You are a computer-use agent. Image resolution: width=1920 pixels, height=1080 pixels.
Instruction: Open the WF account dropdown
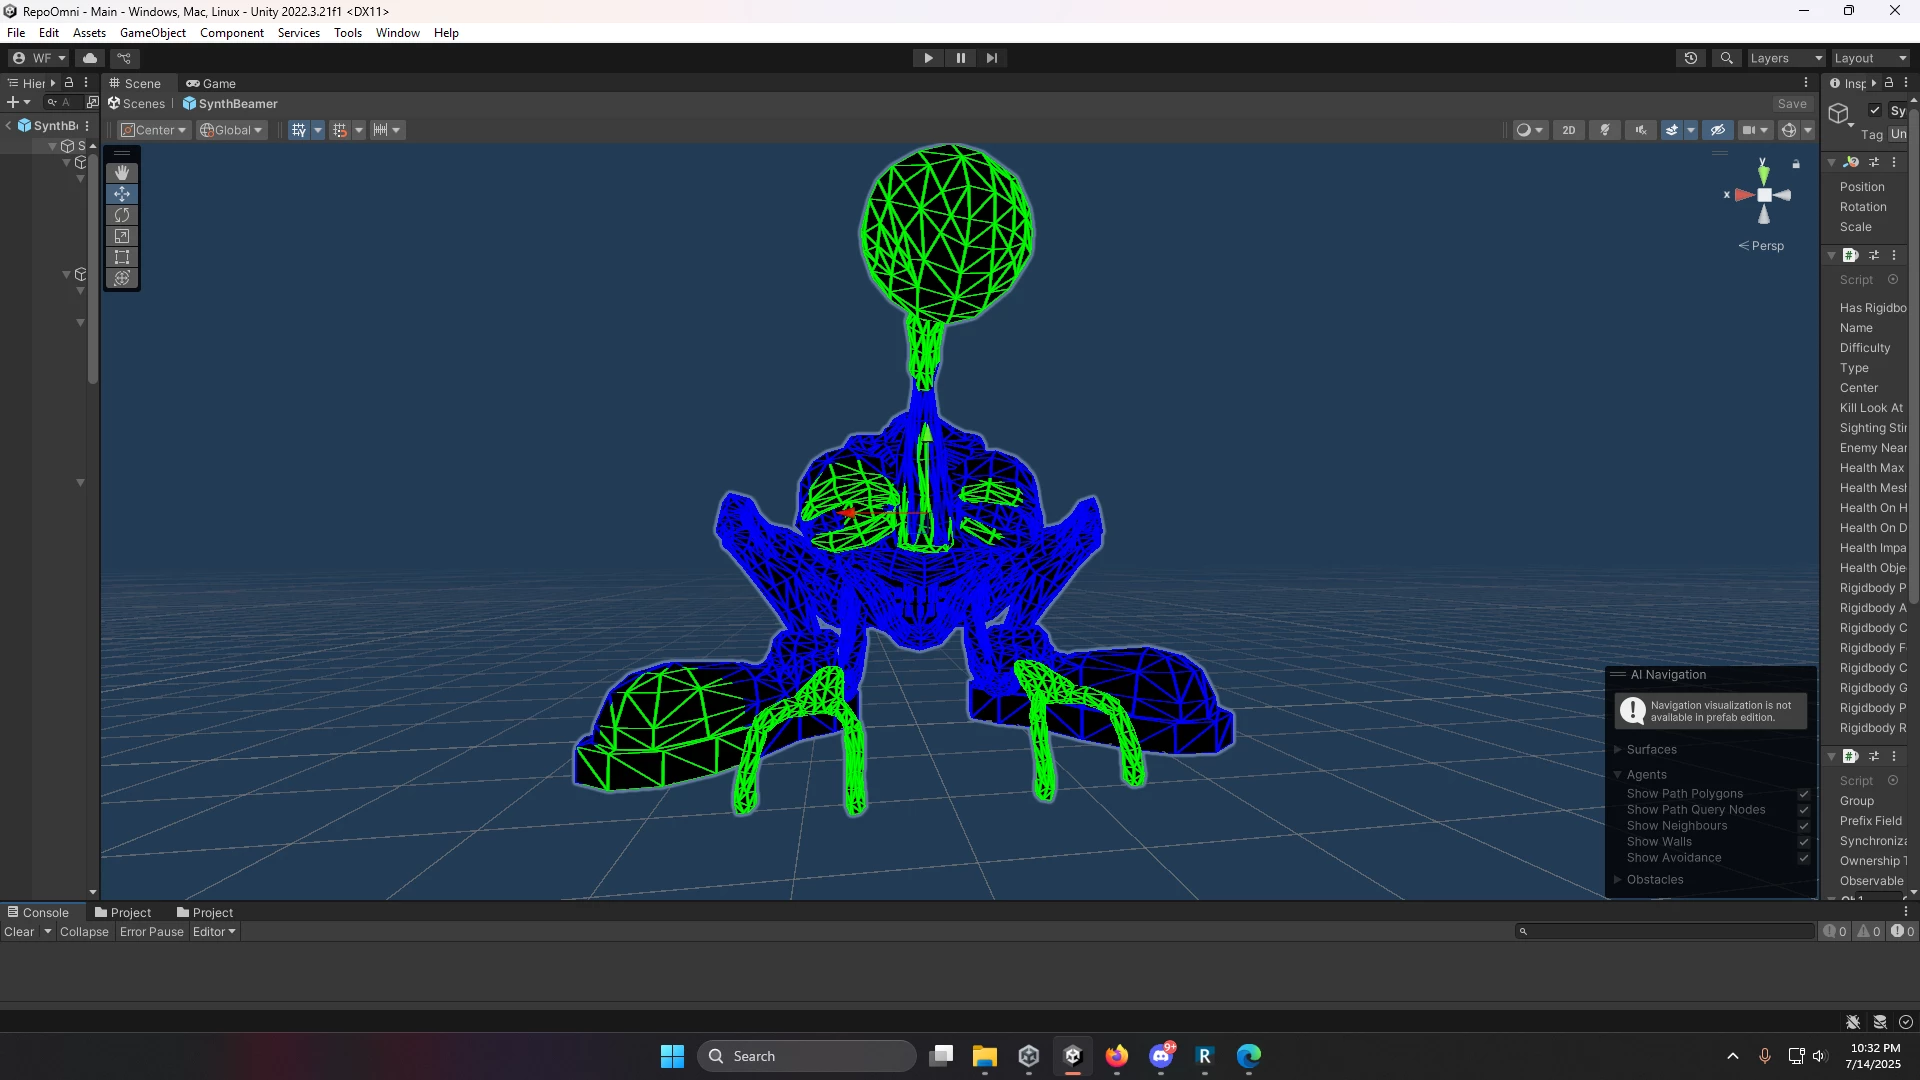[38, 58]
